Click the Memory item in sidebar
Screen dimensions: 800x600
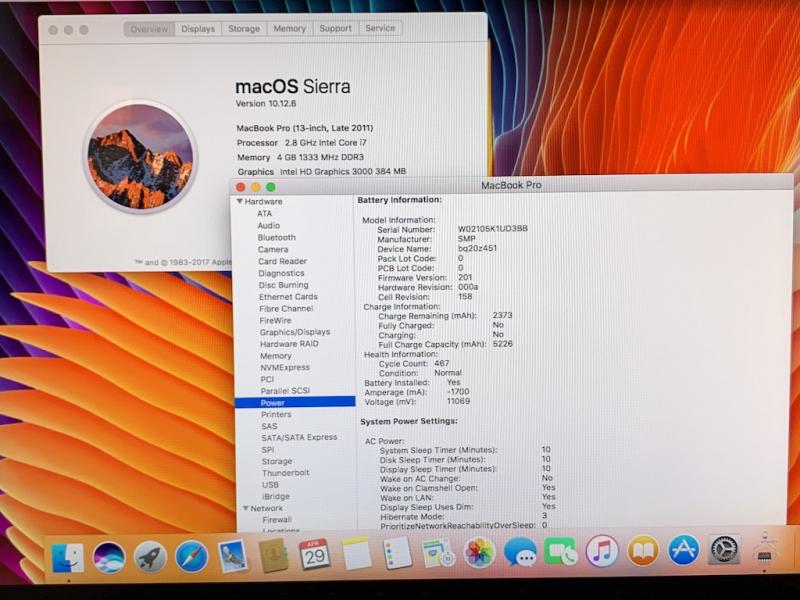pos(276,356)
